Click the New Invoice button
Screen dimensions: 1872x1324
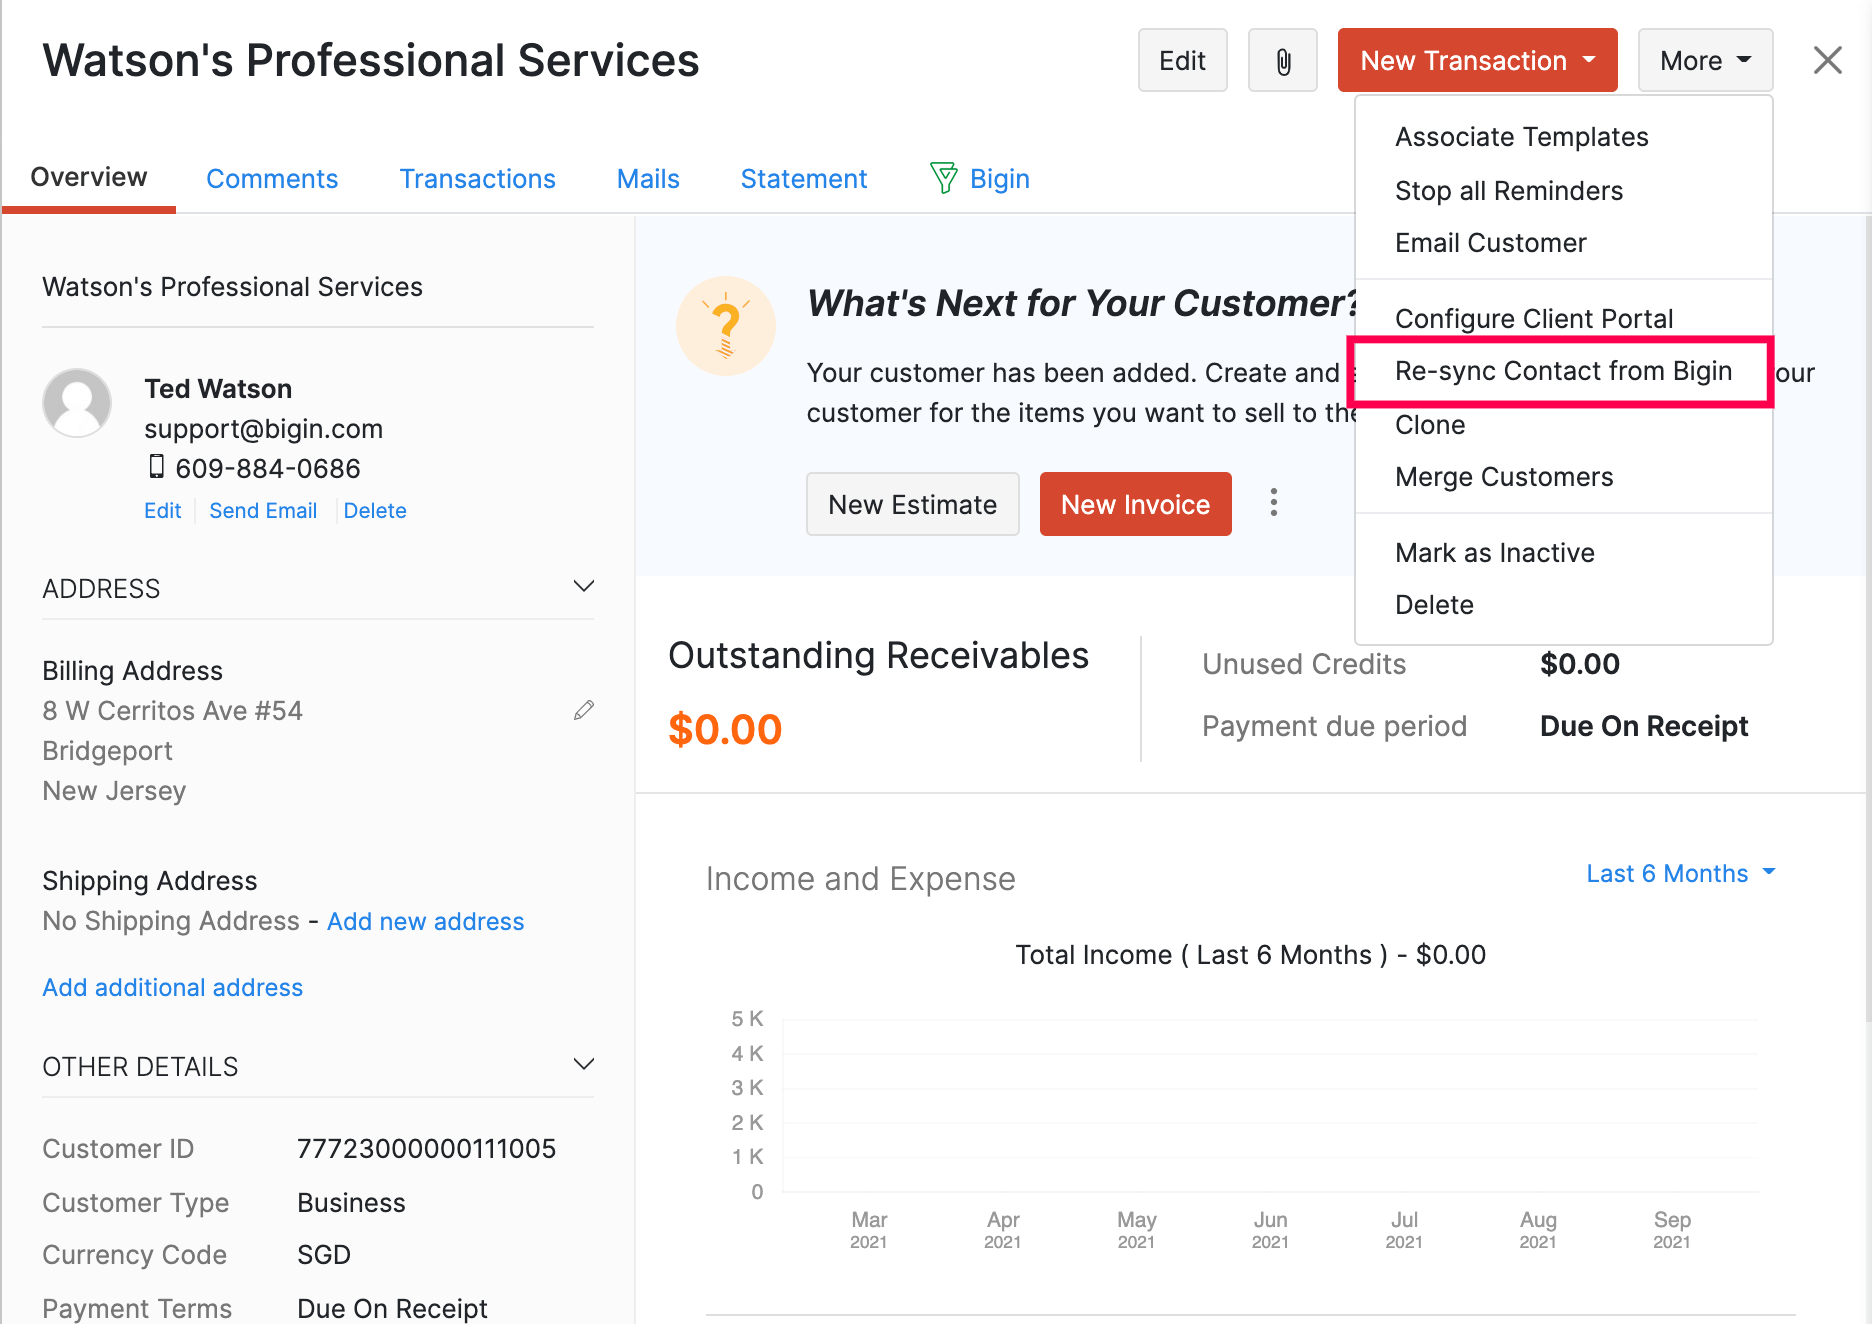point(1135,505)
